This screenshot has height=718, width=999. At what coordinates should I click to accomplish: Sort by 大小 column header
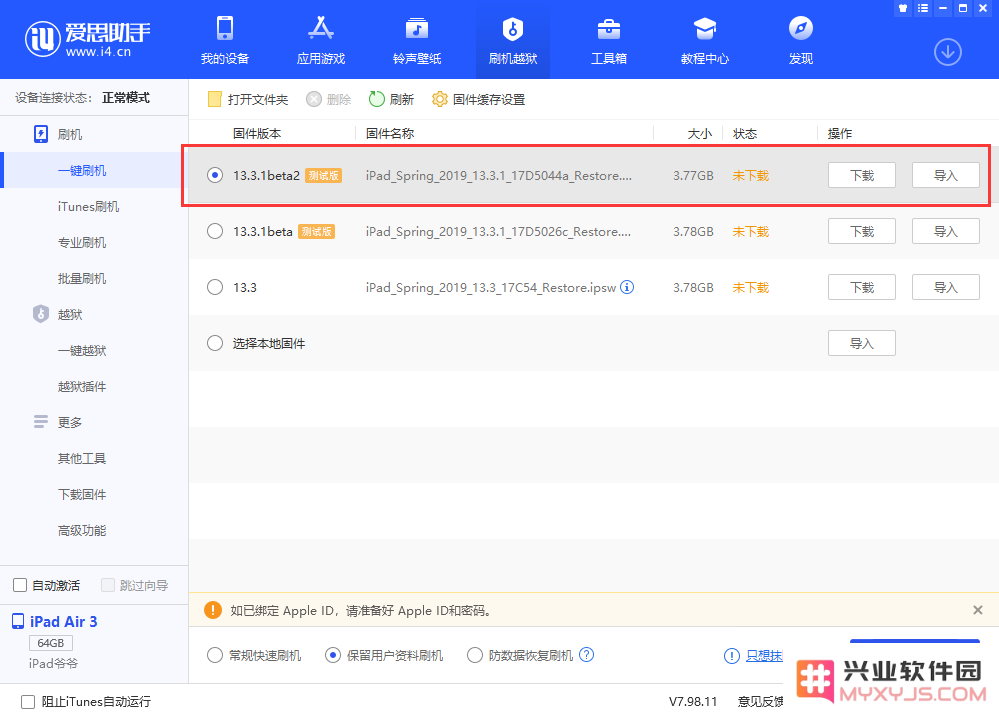[x=700, y=134]
